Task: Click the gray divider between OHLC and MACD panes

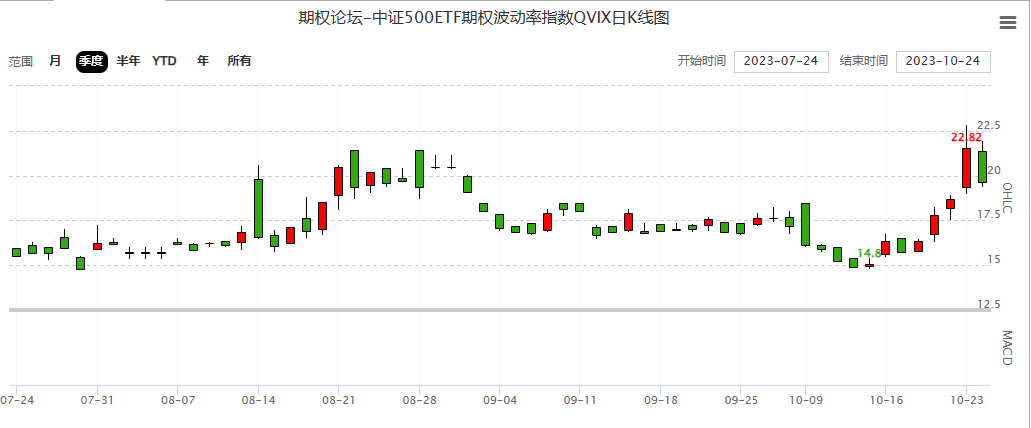Action: click(500, 310)
